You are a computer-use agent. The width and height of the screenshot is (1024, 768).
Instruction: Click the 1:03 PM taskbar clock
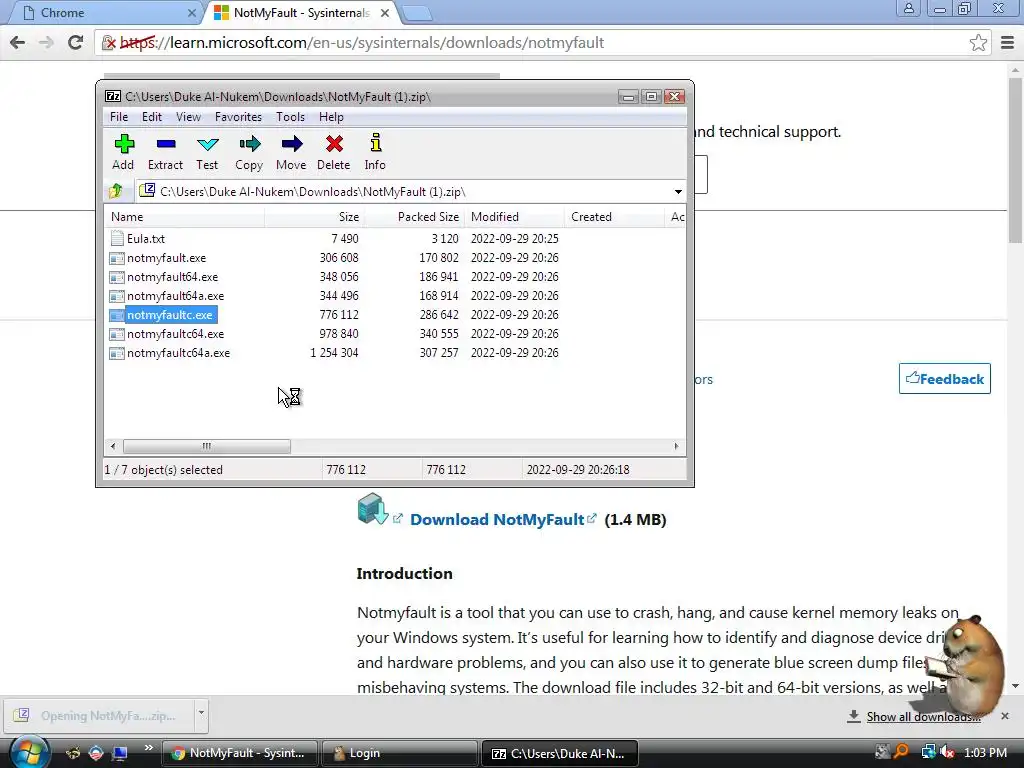pyautogui.click(x=985, y=752)
